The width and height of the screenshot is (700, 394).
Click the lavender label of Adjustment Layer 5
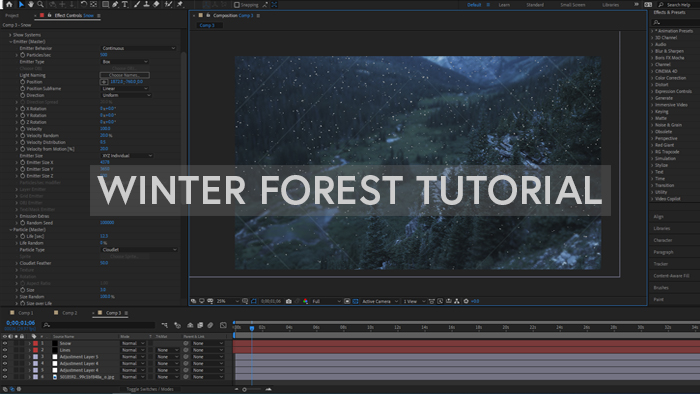pos(35,357)
